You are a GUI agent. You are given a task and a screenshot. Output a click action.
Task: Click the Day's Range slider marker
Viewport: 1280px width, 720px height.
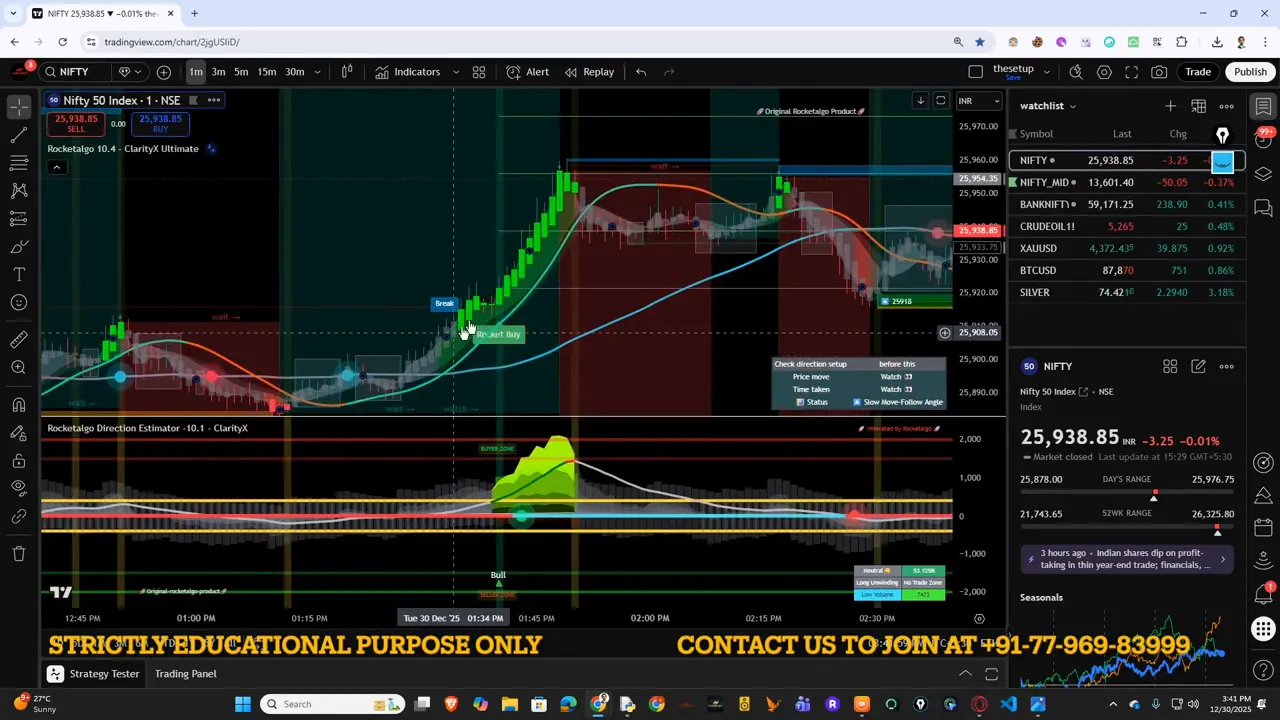1154,493
